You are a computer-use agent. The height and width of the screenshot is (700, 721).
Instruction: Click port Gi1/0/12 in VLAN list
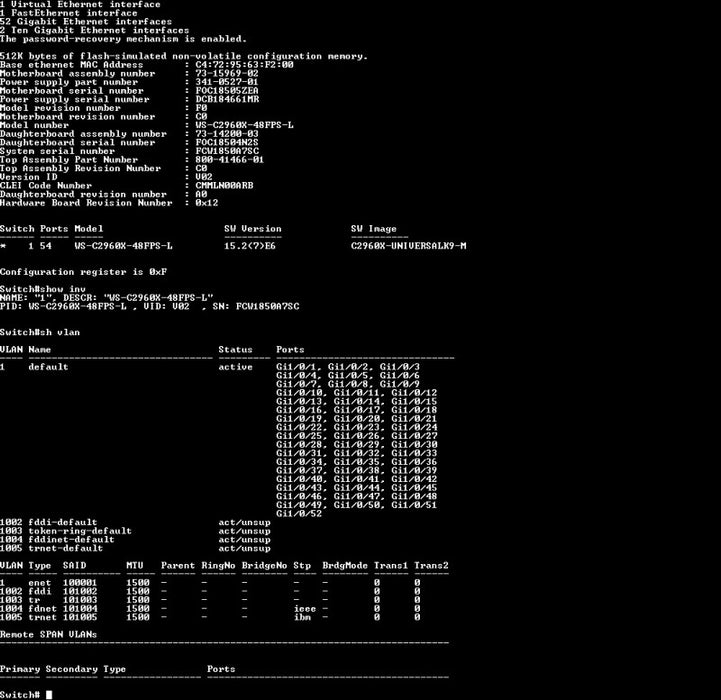414,393
